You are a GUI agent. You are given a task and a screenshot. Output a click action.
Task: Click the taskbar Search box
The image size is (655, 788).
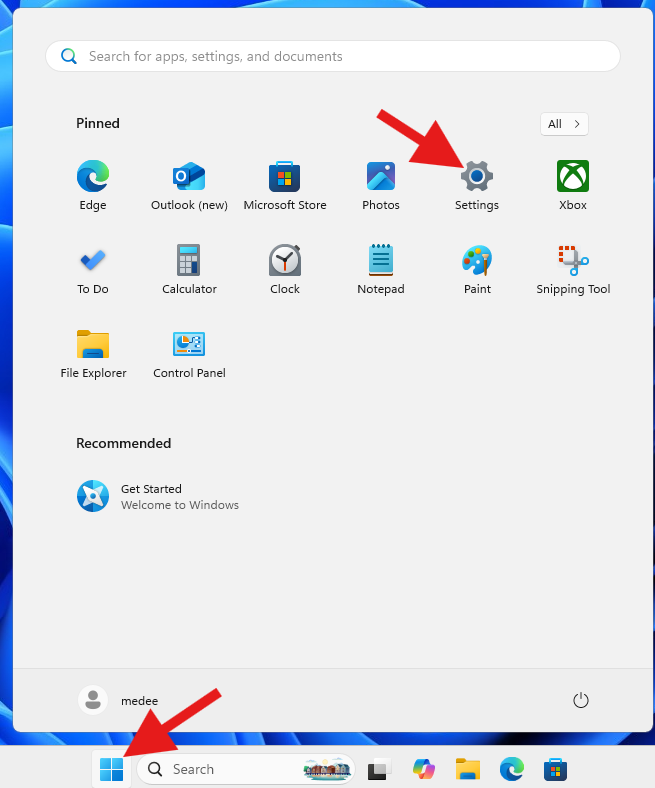[246, 769]
